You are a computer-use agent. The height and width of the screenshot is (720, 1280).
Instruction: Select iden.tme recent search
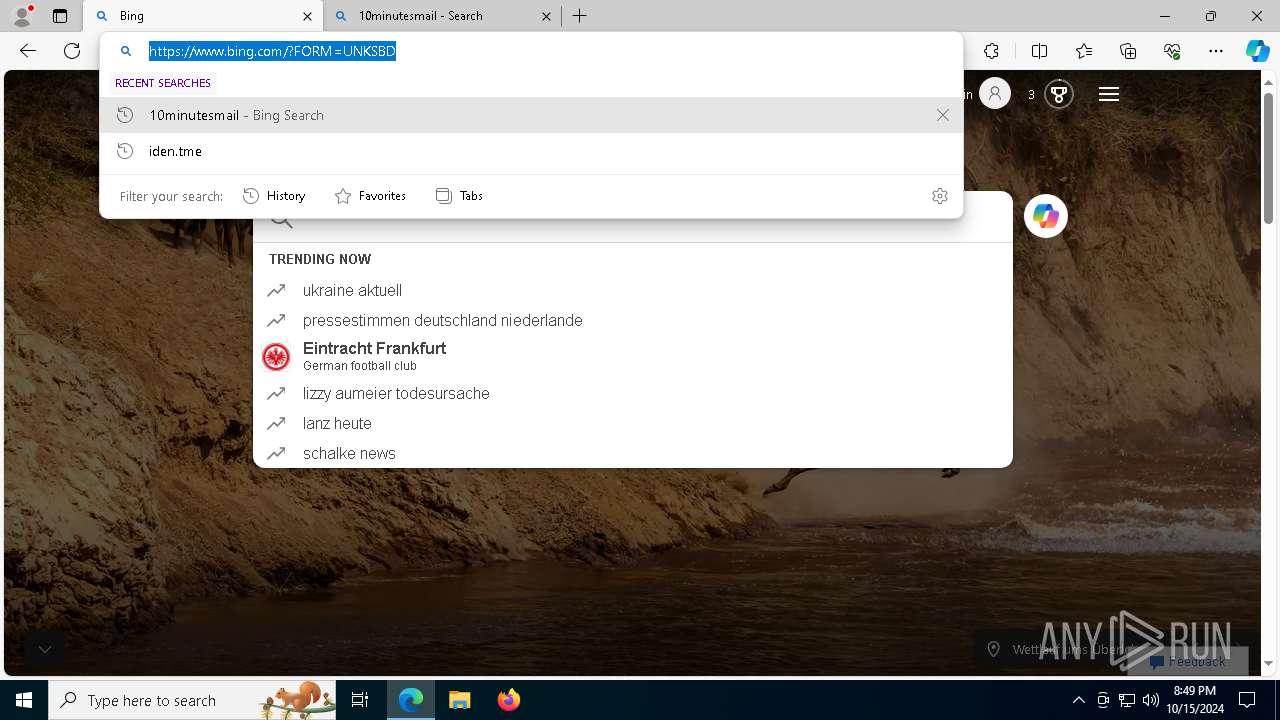531,151
